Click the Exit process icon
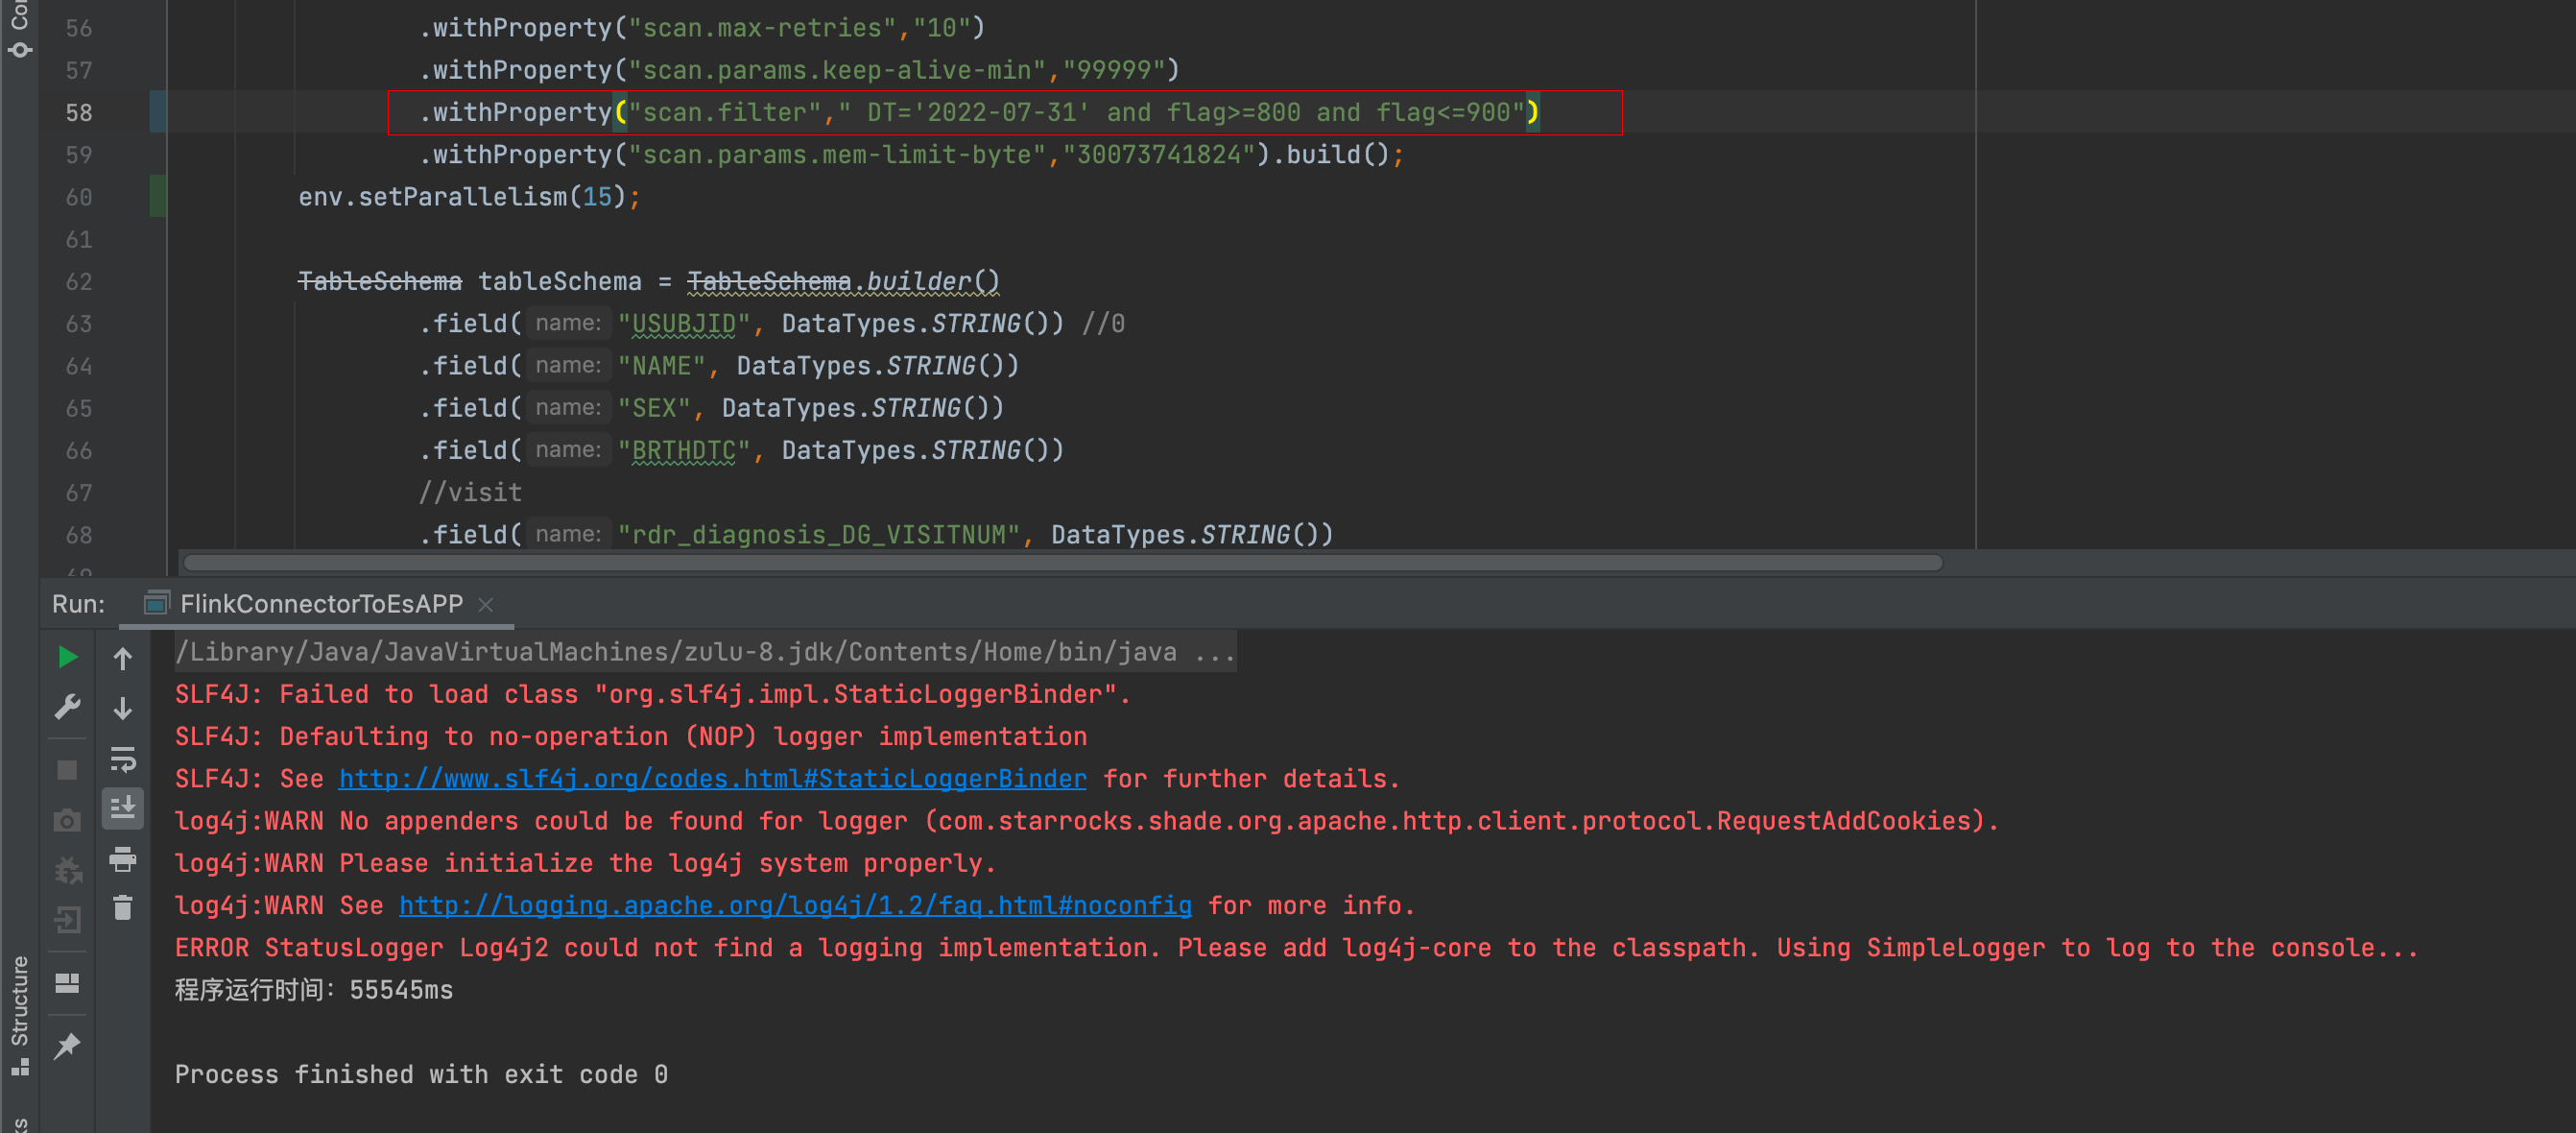2576x1133 pixels. (67, 919)
